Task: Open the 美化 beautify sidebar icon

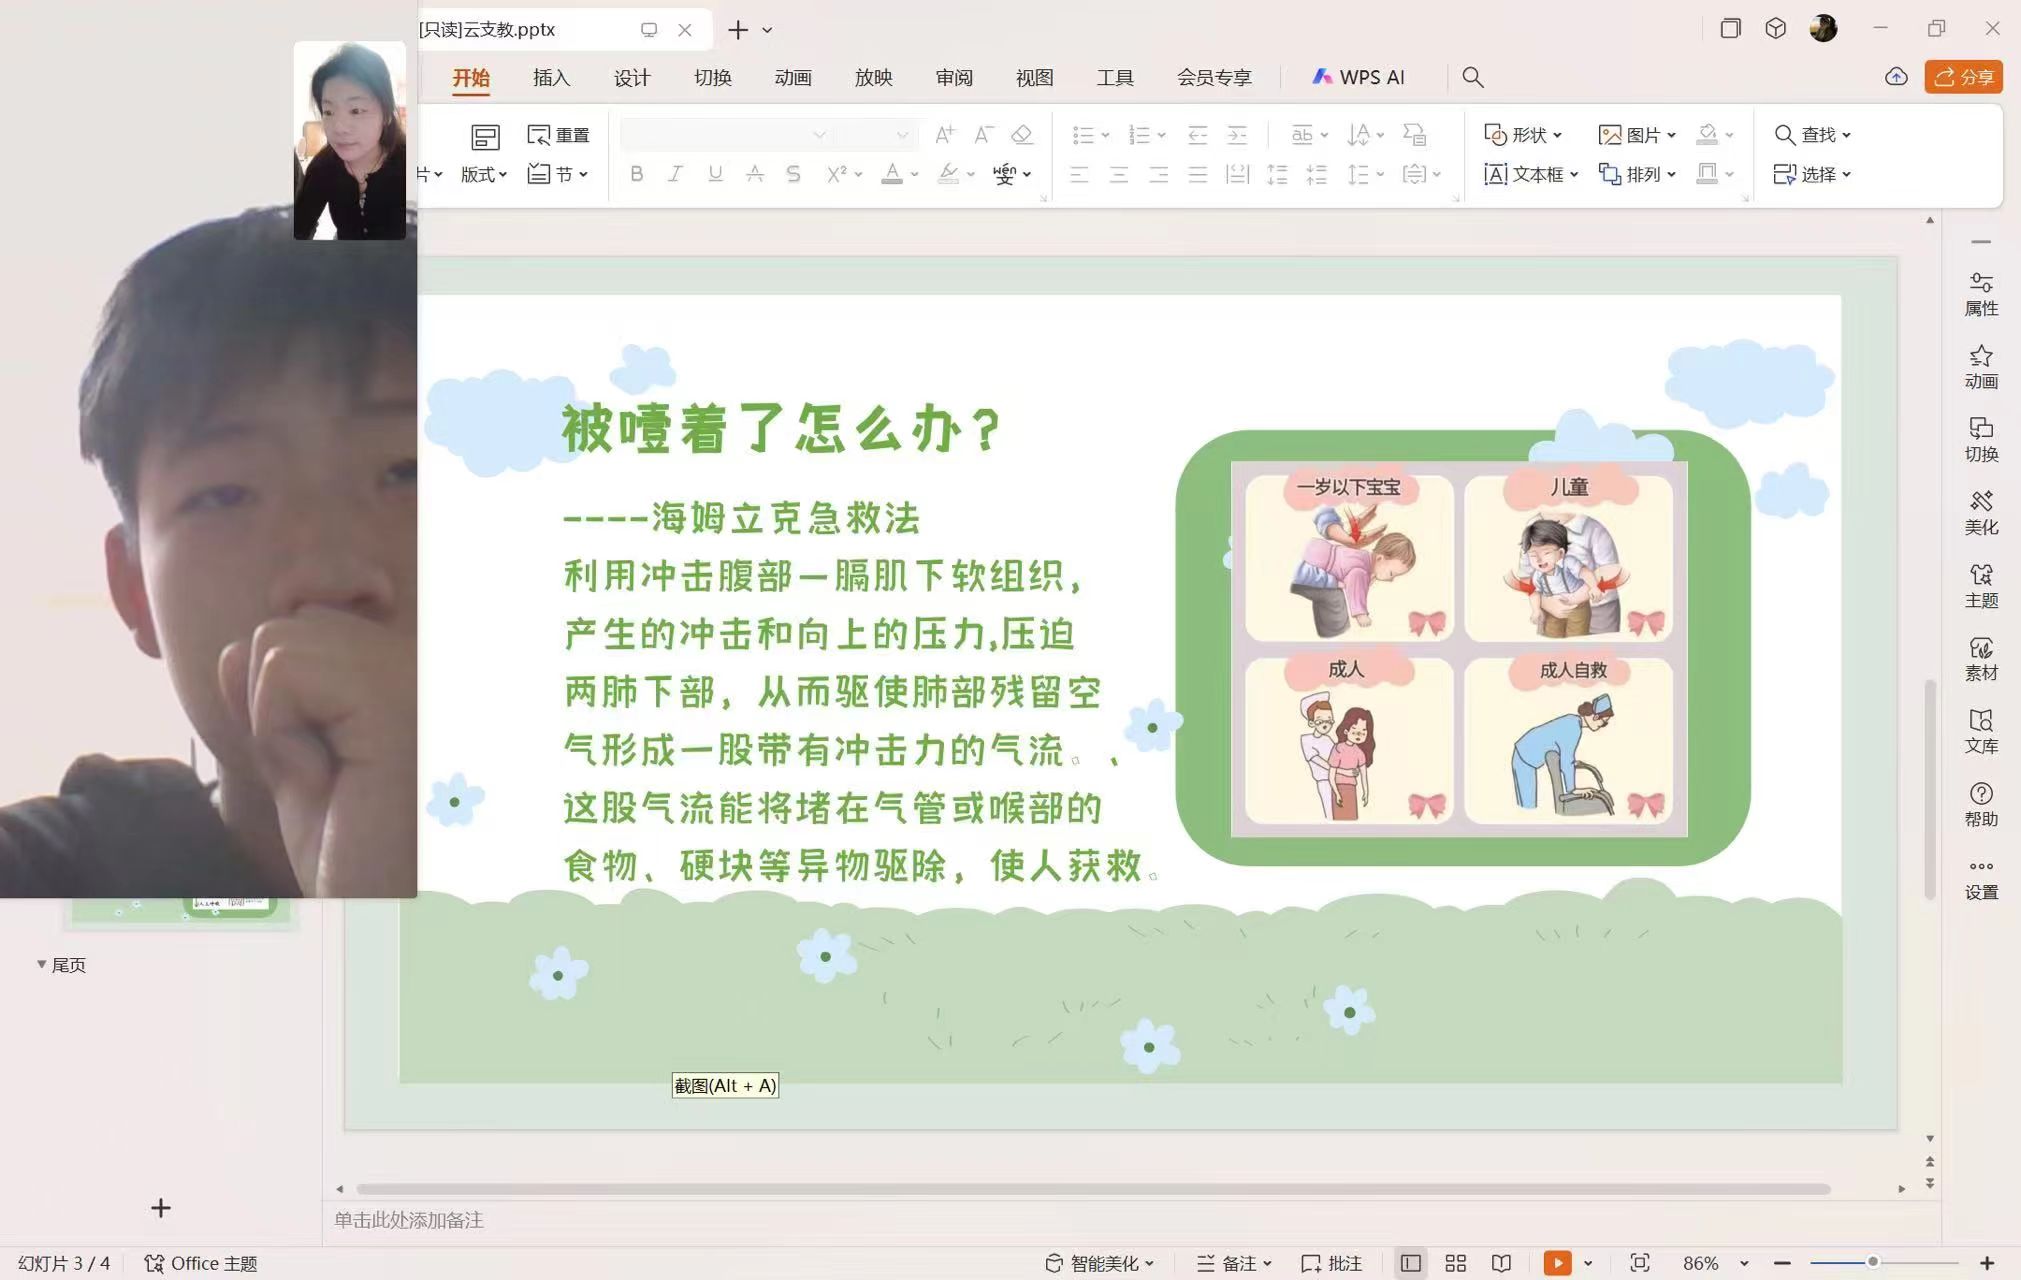Action: [x=1981, y=512]
